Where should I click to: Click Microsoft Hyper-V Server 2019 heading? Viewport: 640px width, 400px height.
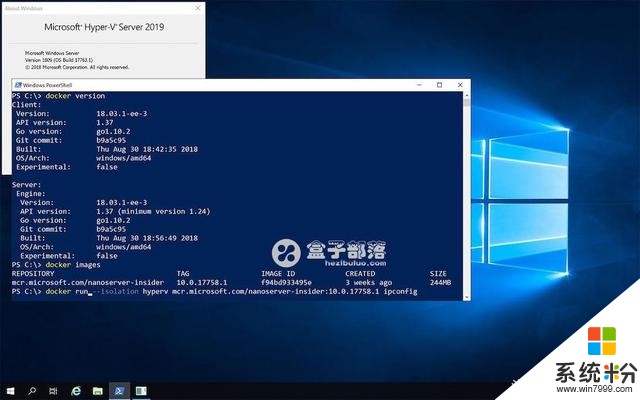(104, 27)
